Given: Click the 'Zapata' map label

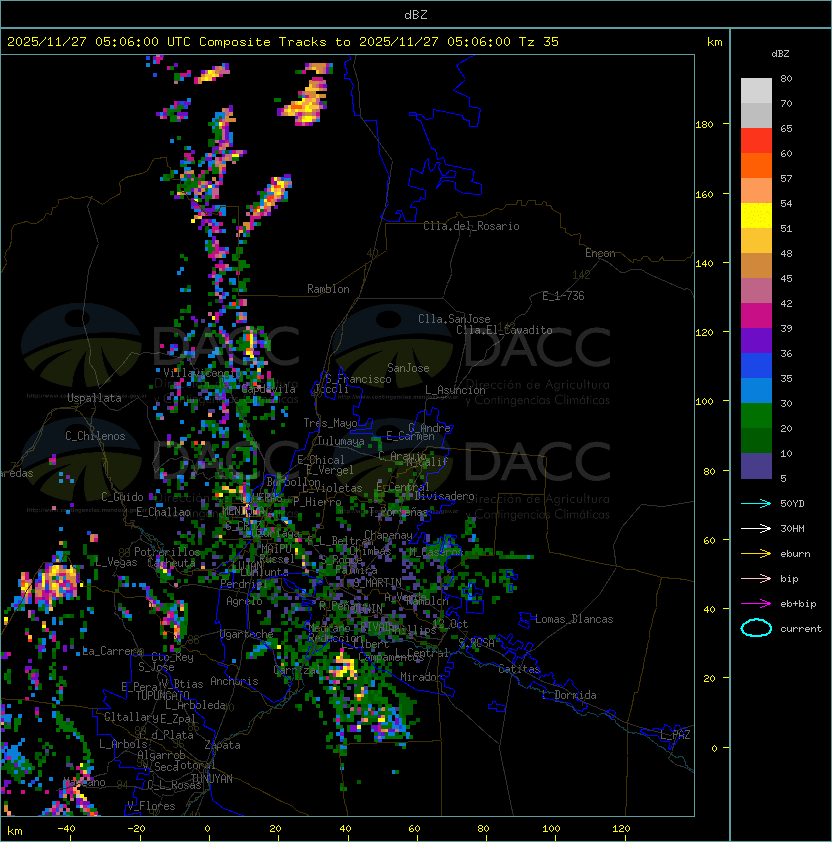Looking at the screenshot, I should pos(222,745).
